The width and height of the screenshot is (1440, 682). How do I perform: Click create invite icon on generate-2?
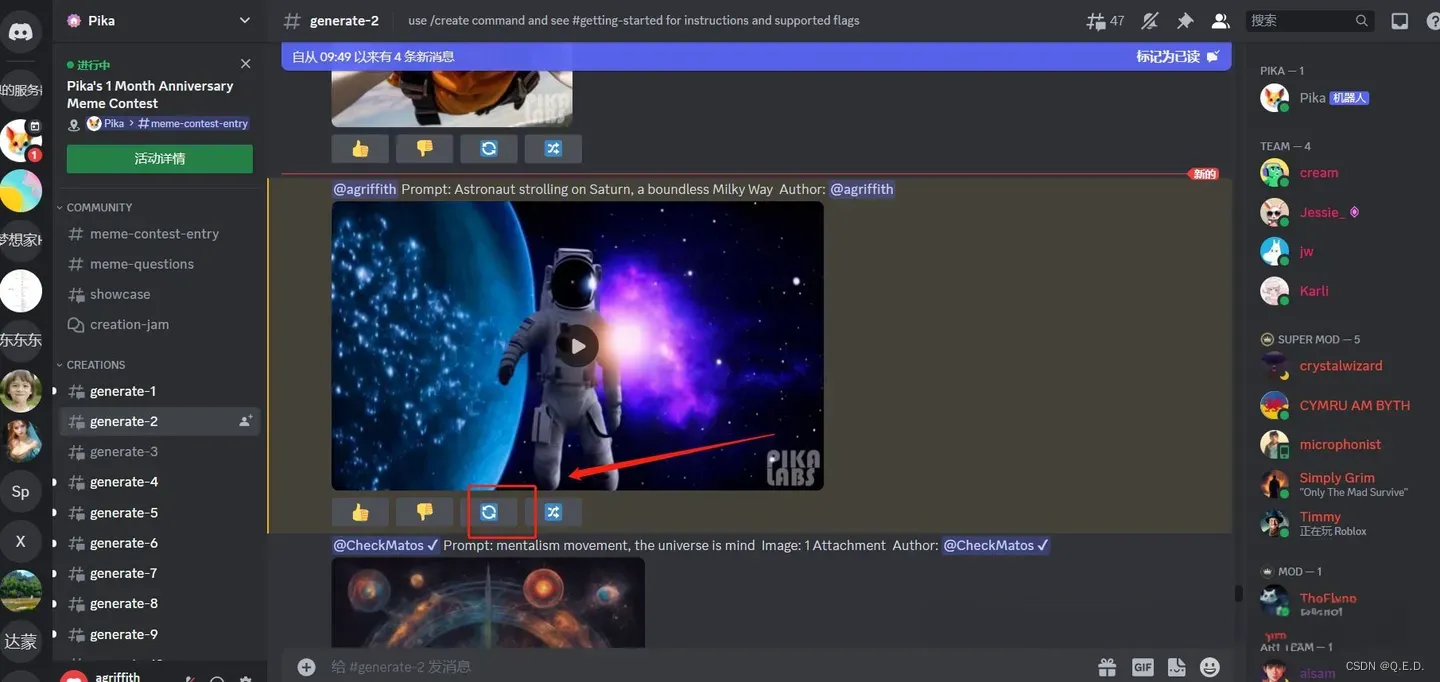[x=245, y=421]
